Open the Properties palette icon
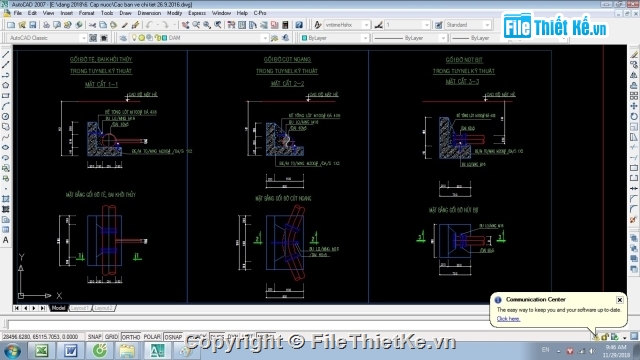 coord(231,25)
